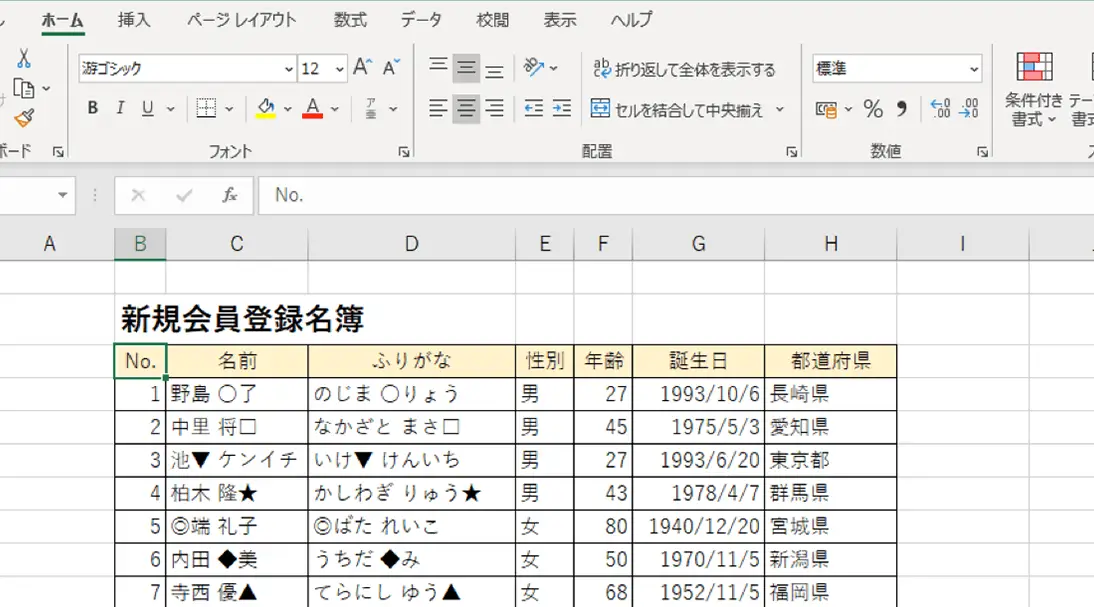This screenshot has width=1094, height=607.
Task: Apply percent style
Action: click(873, 109)
